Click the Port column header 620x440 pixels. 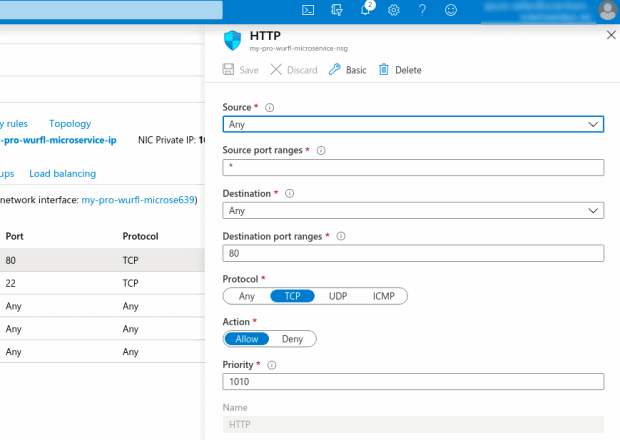click(x=15, y=236)
